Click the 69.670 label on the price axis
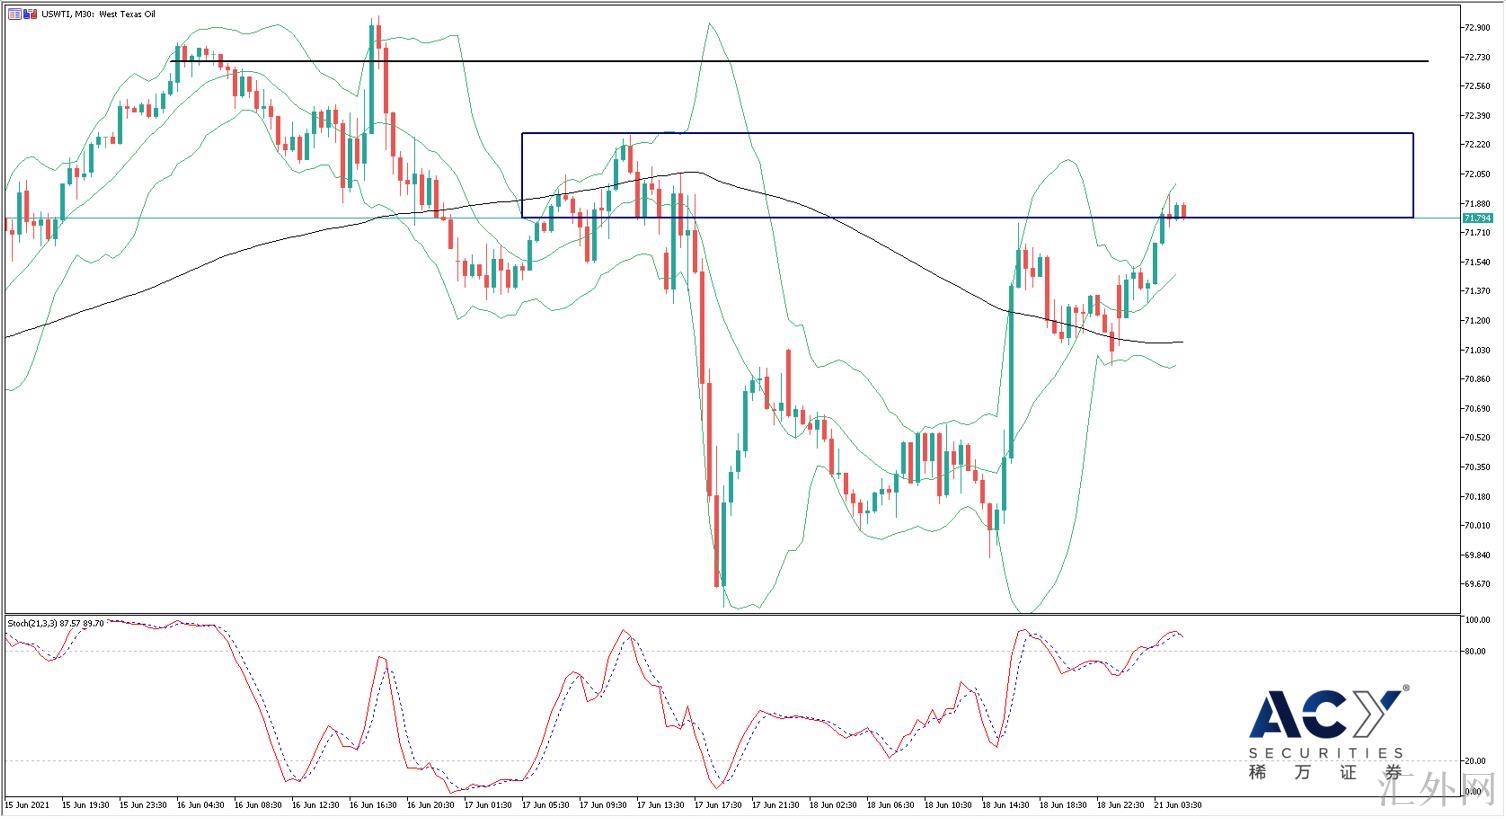Viewport: 1506px width, 819px height. pyautogui.click(x=1477, y=584)
